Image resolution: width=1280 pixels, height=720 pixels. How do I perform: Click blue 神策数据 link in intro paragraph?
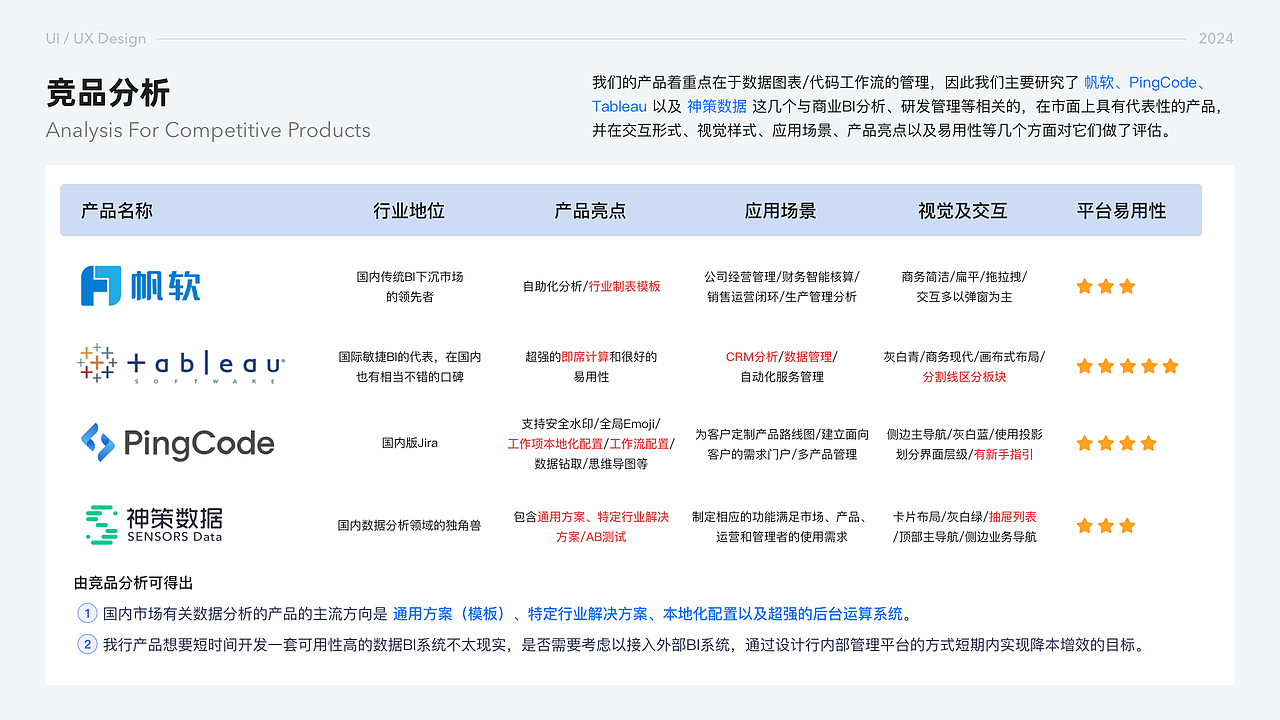coord(716,106)
